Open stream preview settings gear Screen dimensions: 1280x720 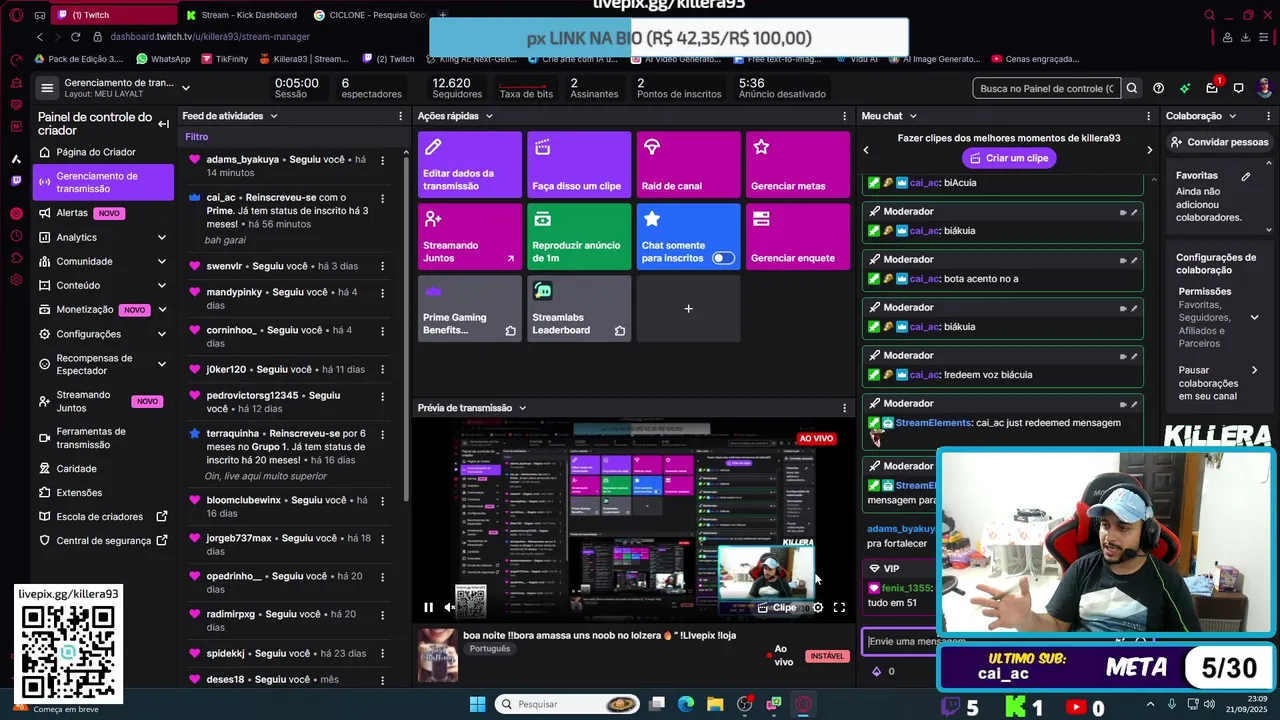(818, 607)
